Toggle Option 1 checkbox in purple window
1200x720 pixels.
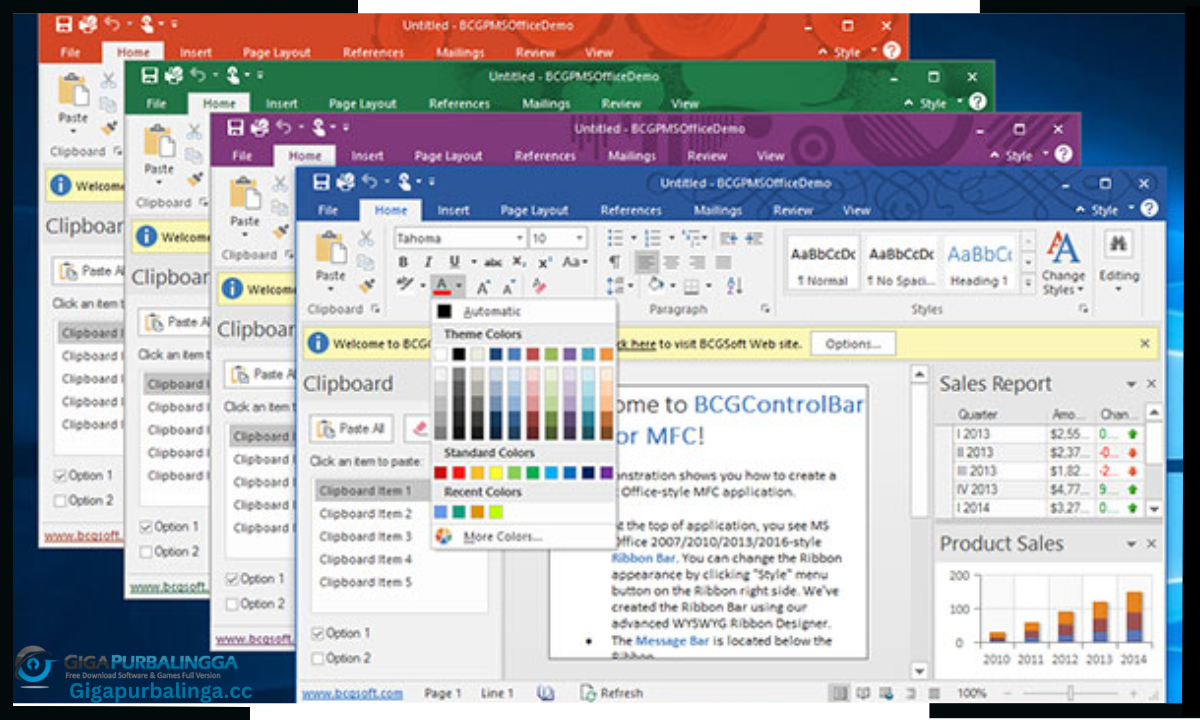pyautogui.click(x=232, y=579)
